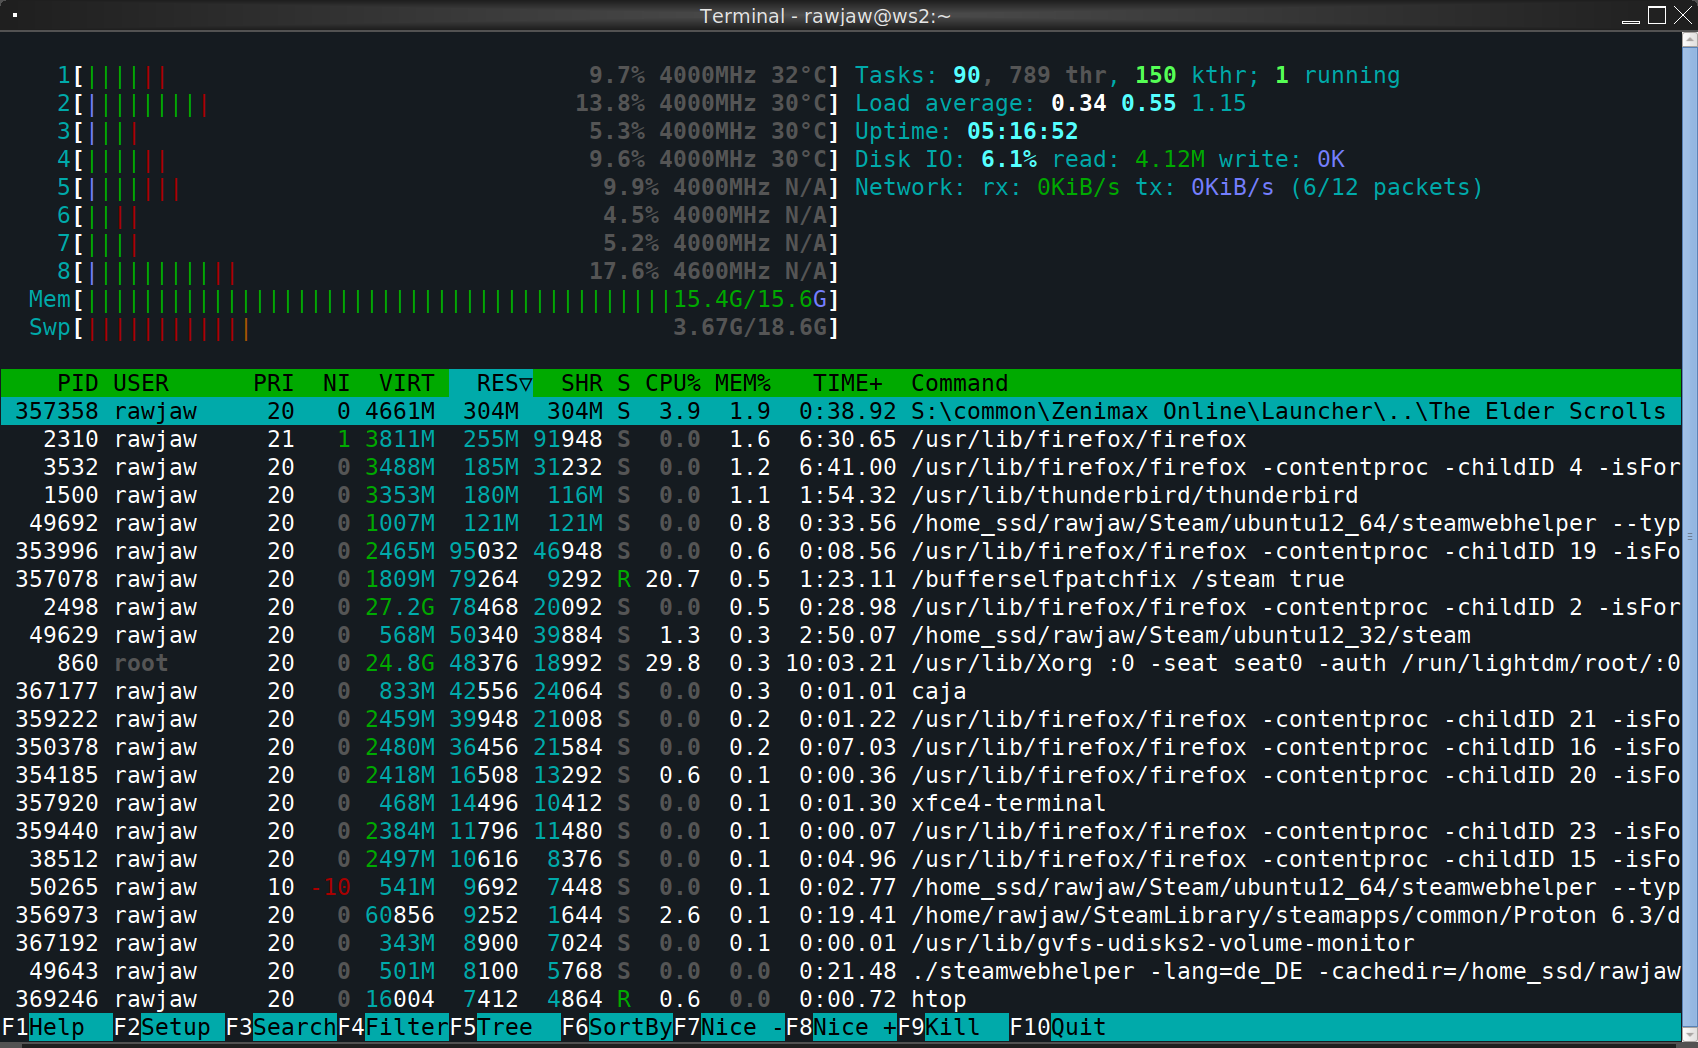Viewport: 1698px width, 1048px height.
Task: Sort by the VIRT column header
Action: 406,383
